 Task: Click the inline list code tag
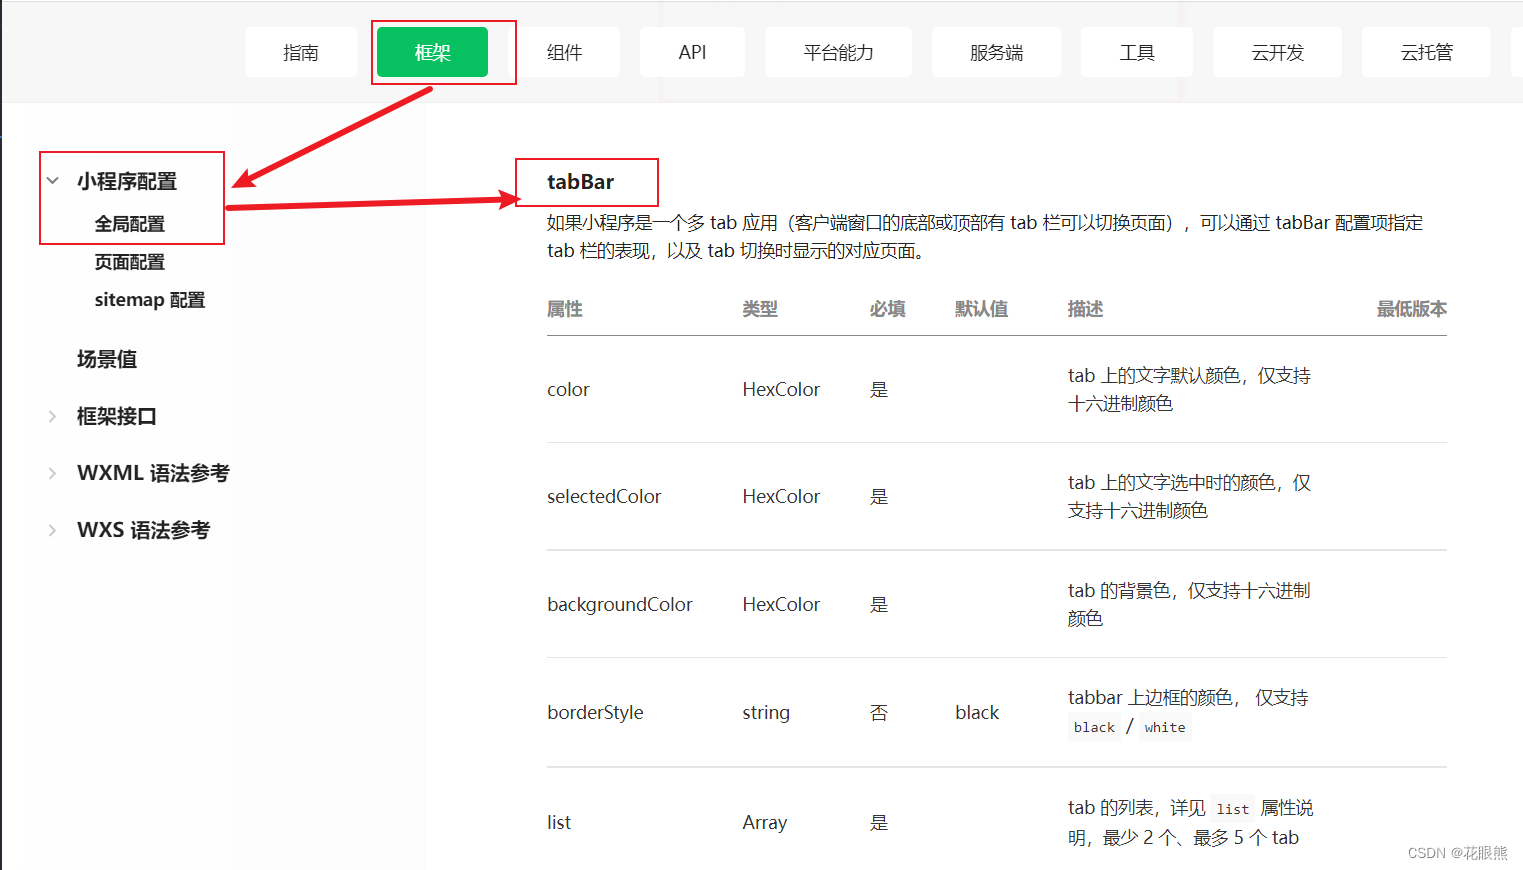click(x=1232, y=809)
